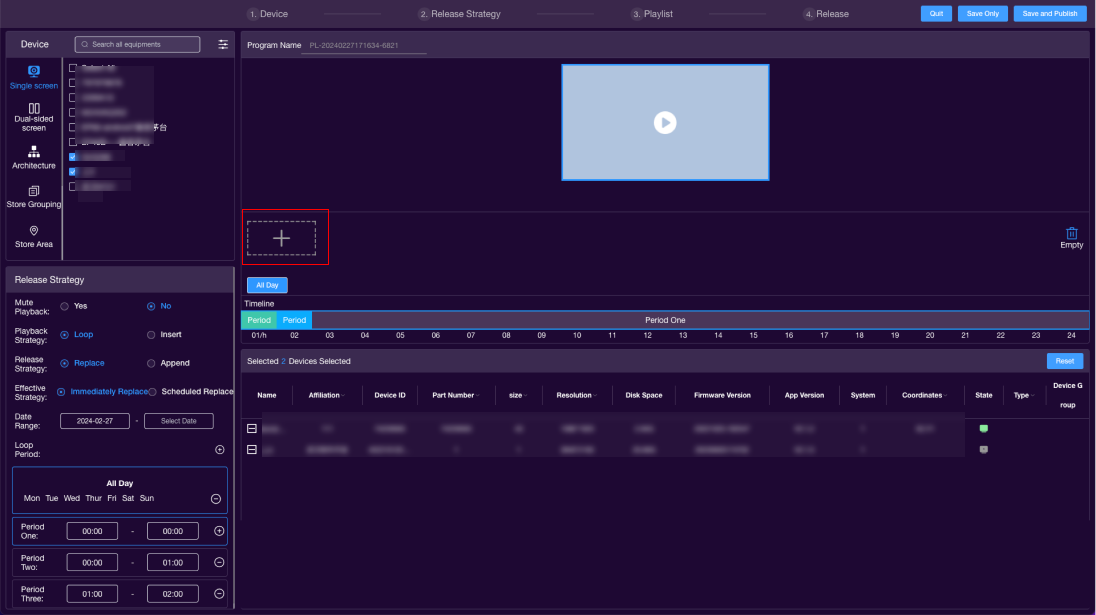This screenshot has height=615, width=1096.
Task: Remove the second selected device row
Action: (252, 449)
